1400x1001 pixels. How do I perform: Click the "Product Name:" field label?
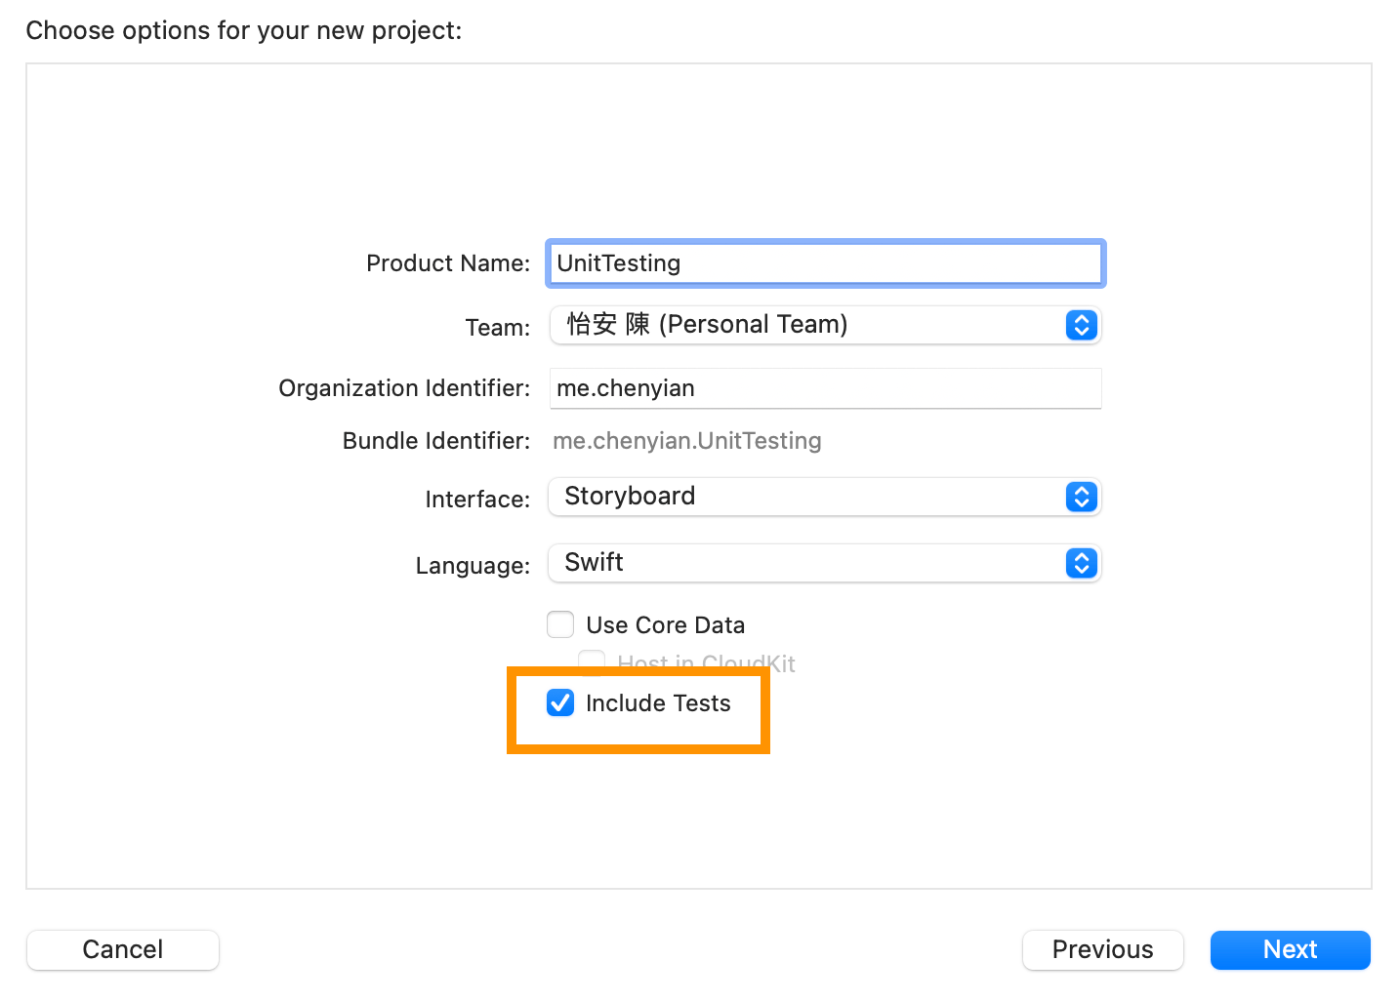coord(448,263)
